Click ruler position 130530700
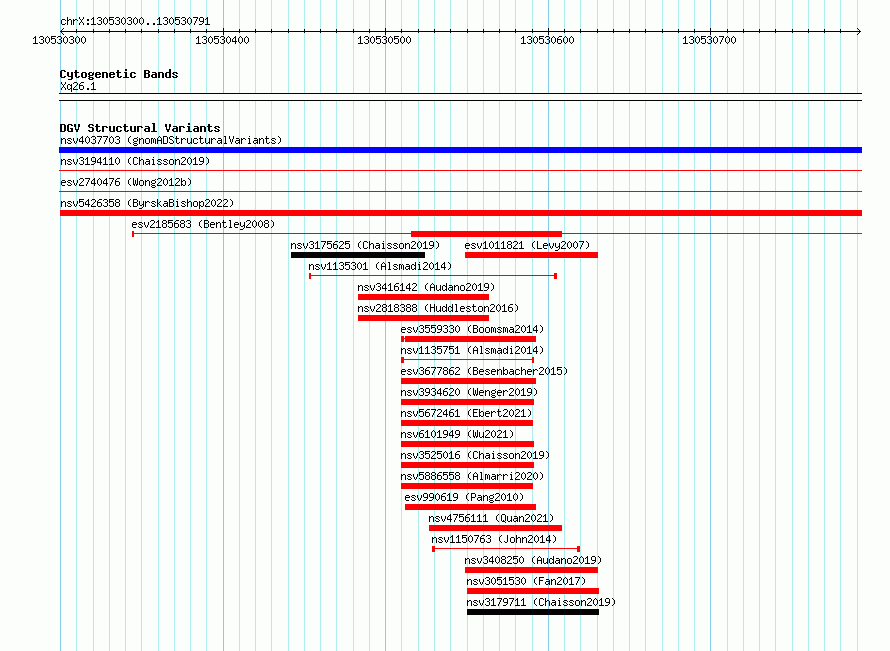 click(710, 40)
